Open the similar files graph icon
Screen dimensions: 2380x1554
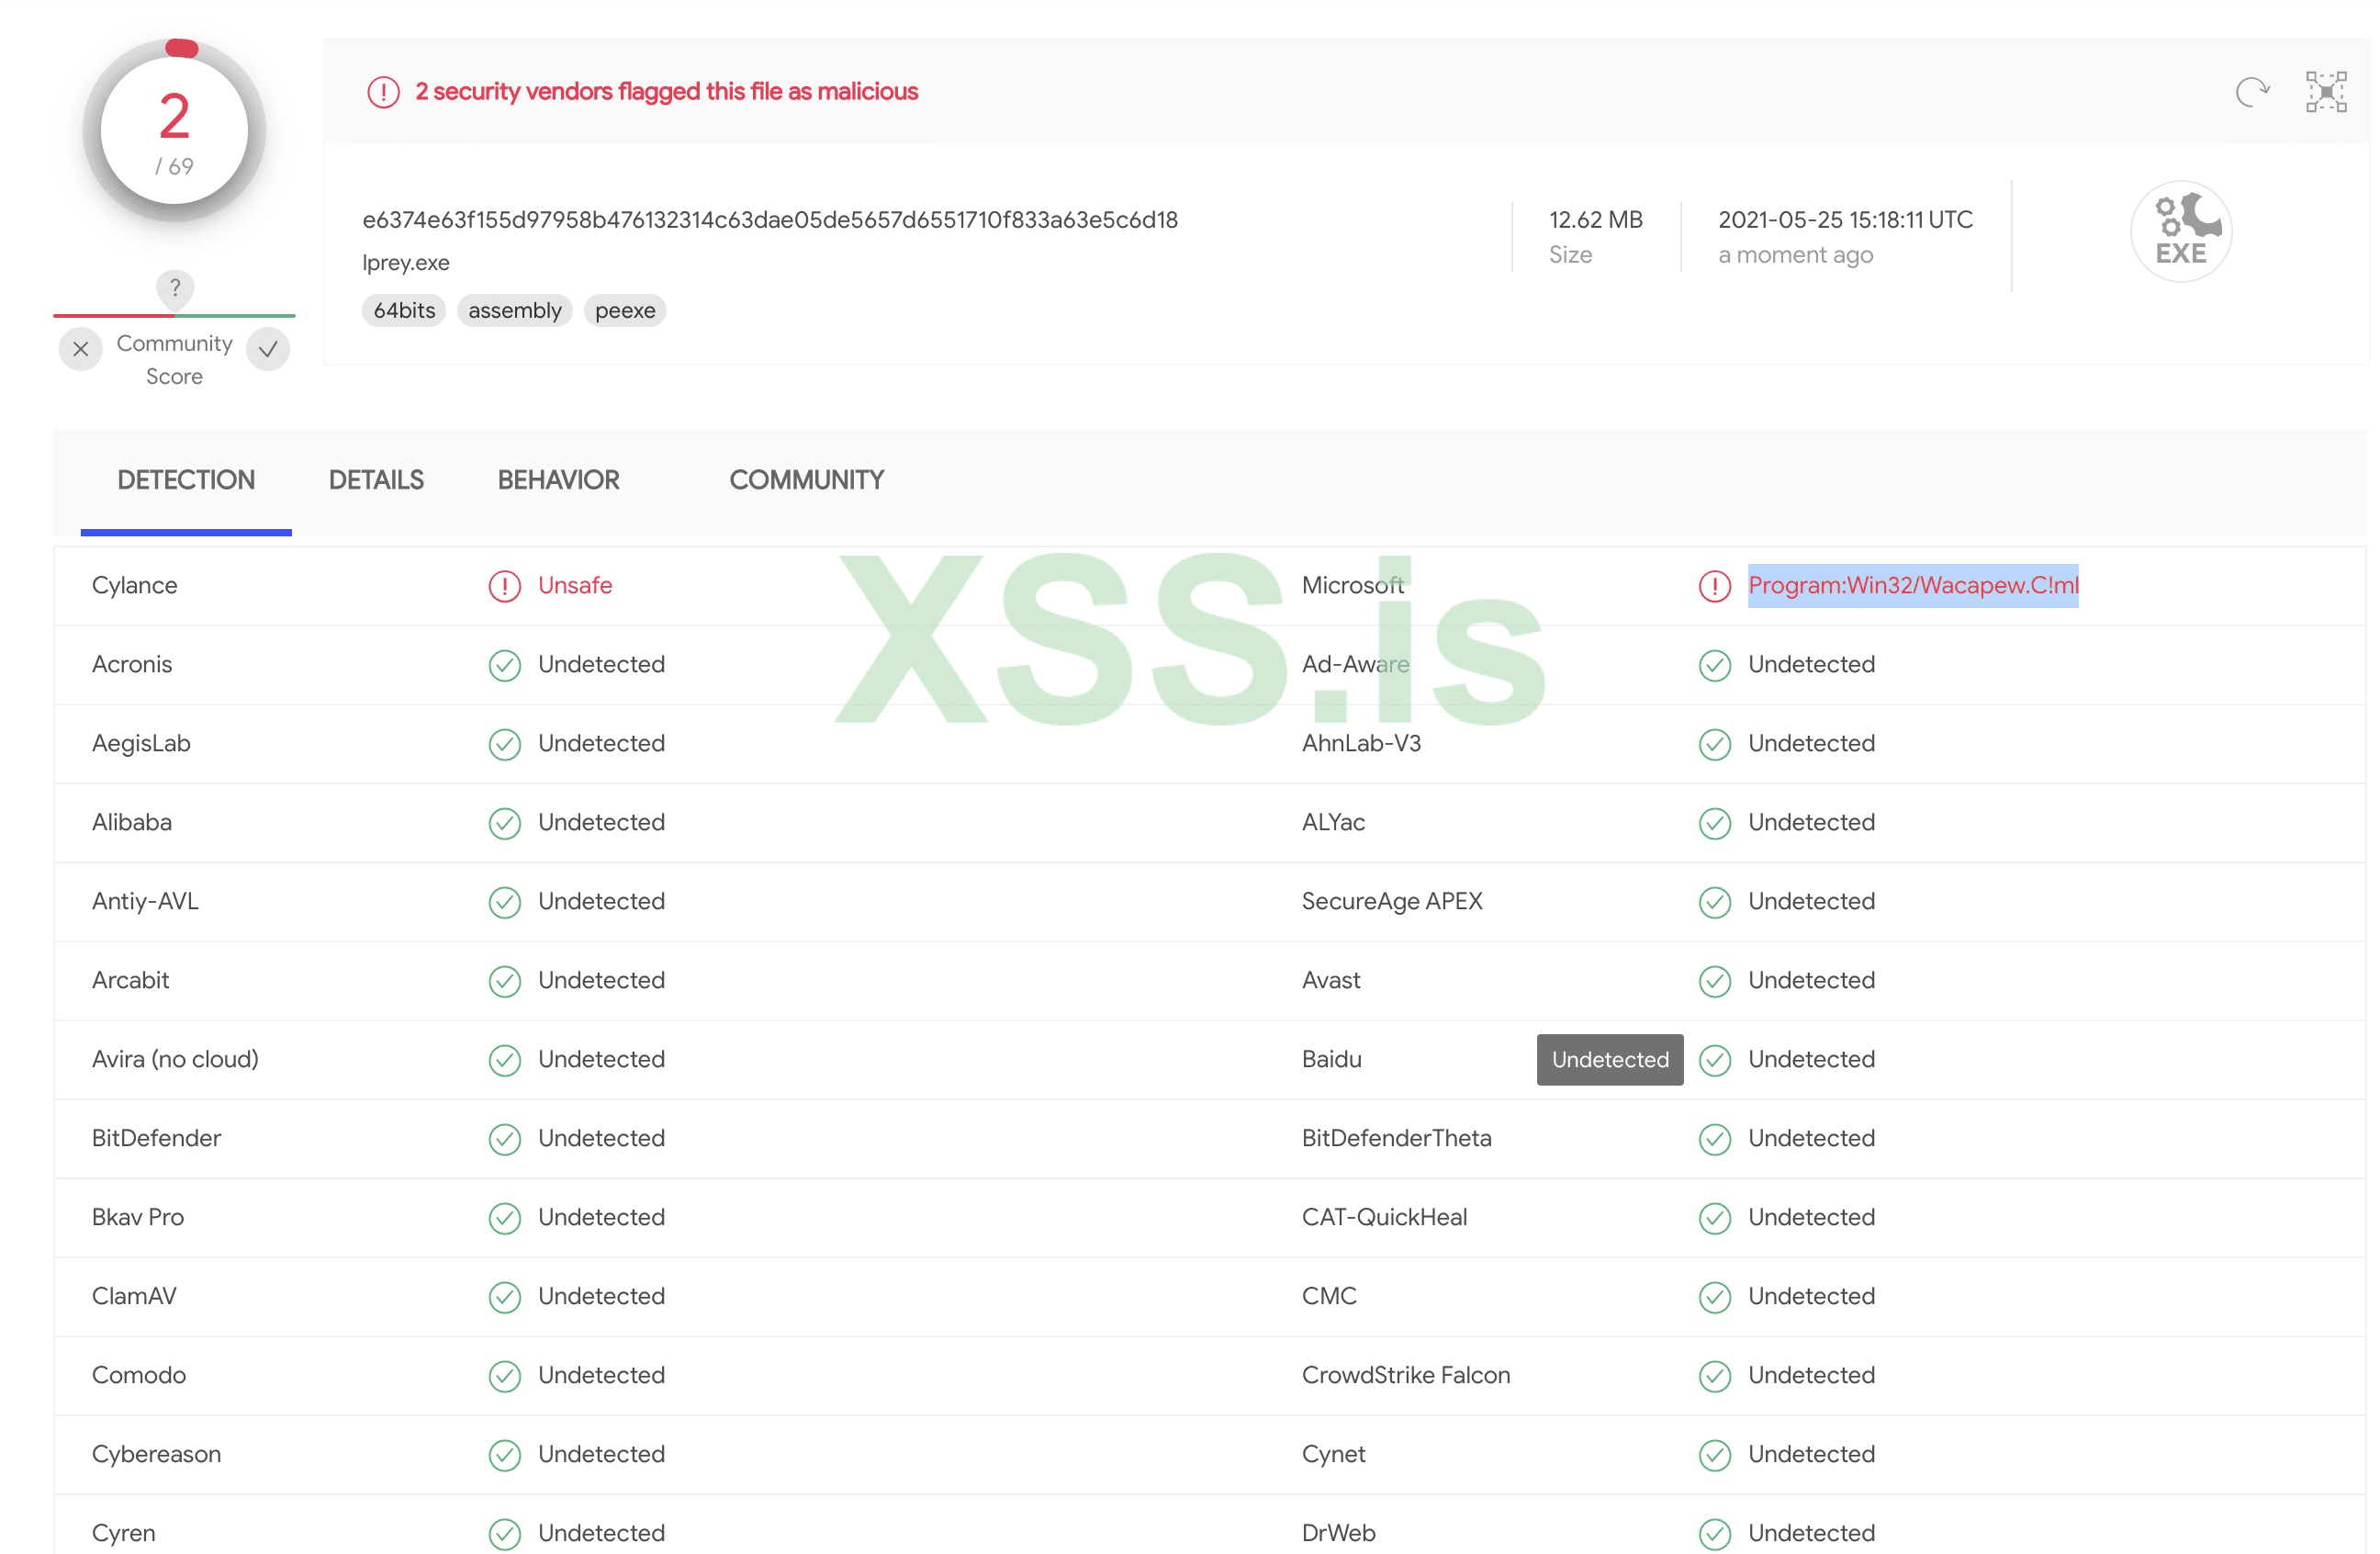click(2325, 92)
